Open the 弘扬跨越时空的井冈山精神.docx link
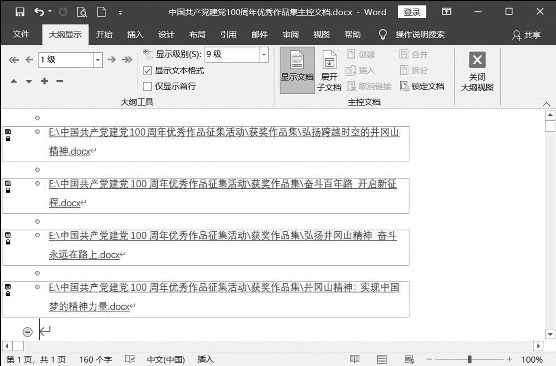This screenshot has height=366, width=556. point(224,142)
